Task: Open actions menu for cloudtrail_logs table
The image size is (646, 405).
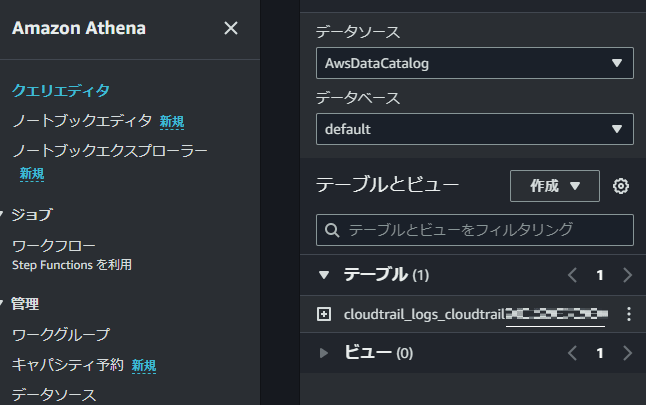Action: 629,314
